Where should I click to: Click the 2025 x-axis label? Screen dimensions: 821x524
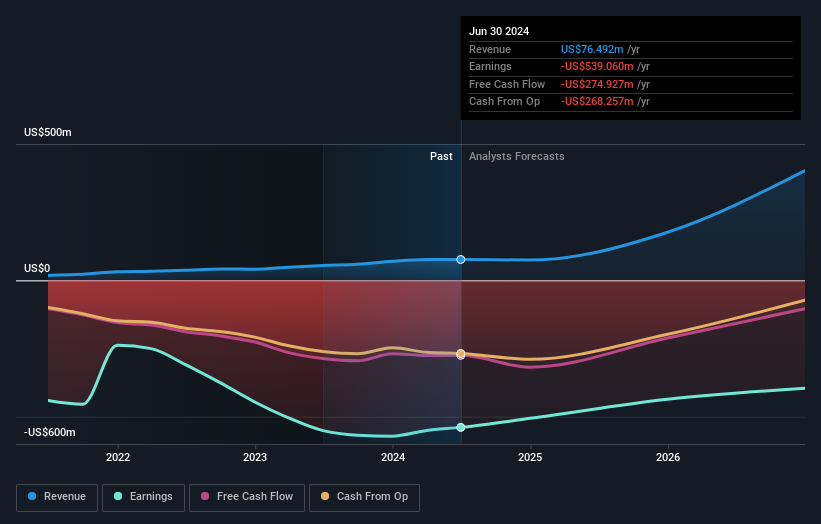tap(530, 458)
